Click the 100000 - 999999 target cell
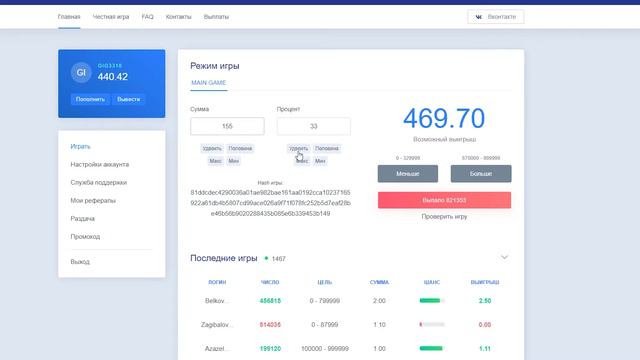Viewport: 640px width, 360px height. click(x=325, y=349)
